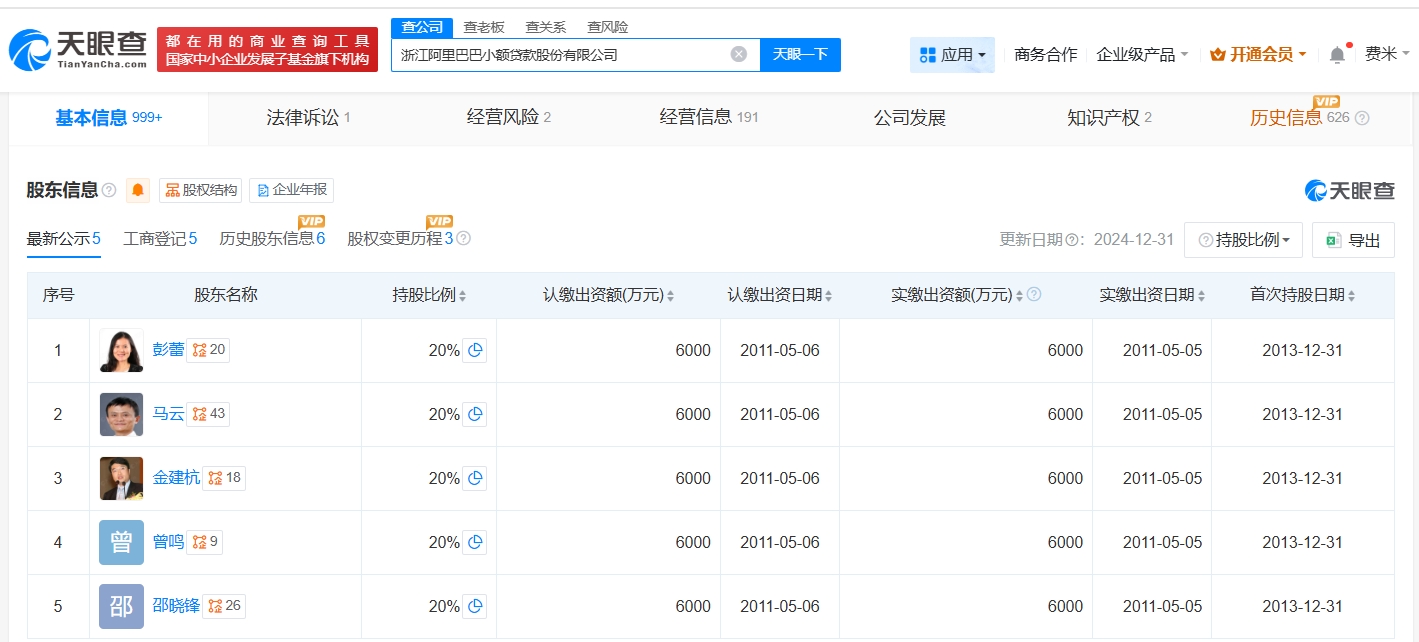
Task: Click the 天眼查 logo to go home
Action: click(78, 48)
